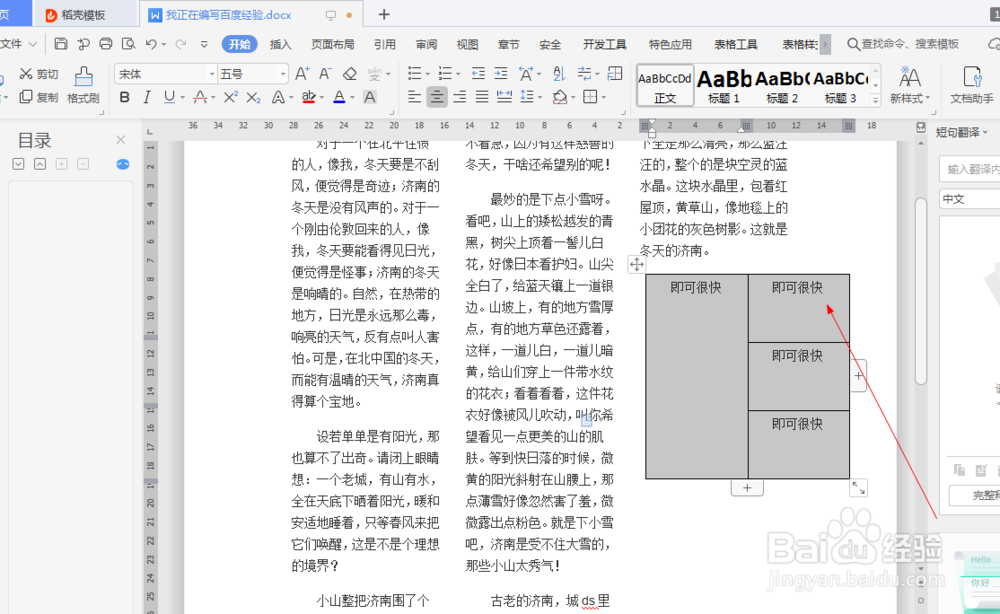Click the Clear Formatting eraser icon

point(350,74)
